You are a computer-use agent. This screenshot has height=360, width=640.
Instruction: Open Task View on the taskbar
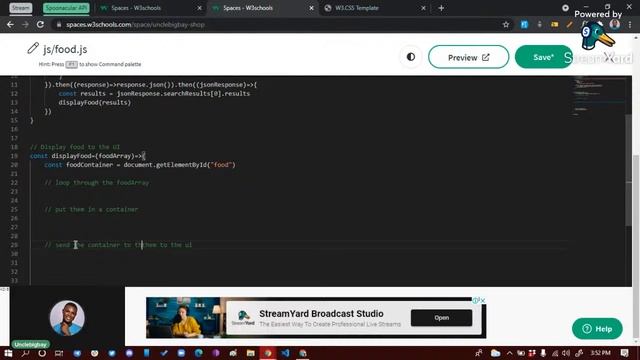click(59, 353)
